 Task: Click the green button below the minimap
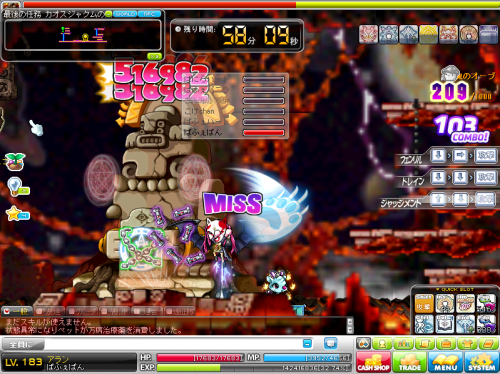(154, 56)
